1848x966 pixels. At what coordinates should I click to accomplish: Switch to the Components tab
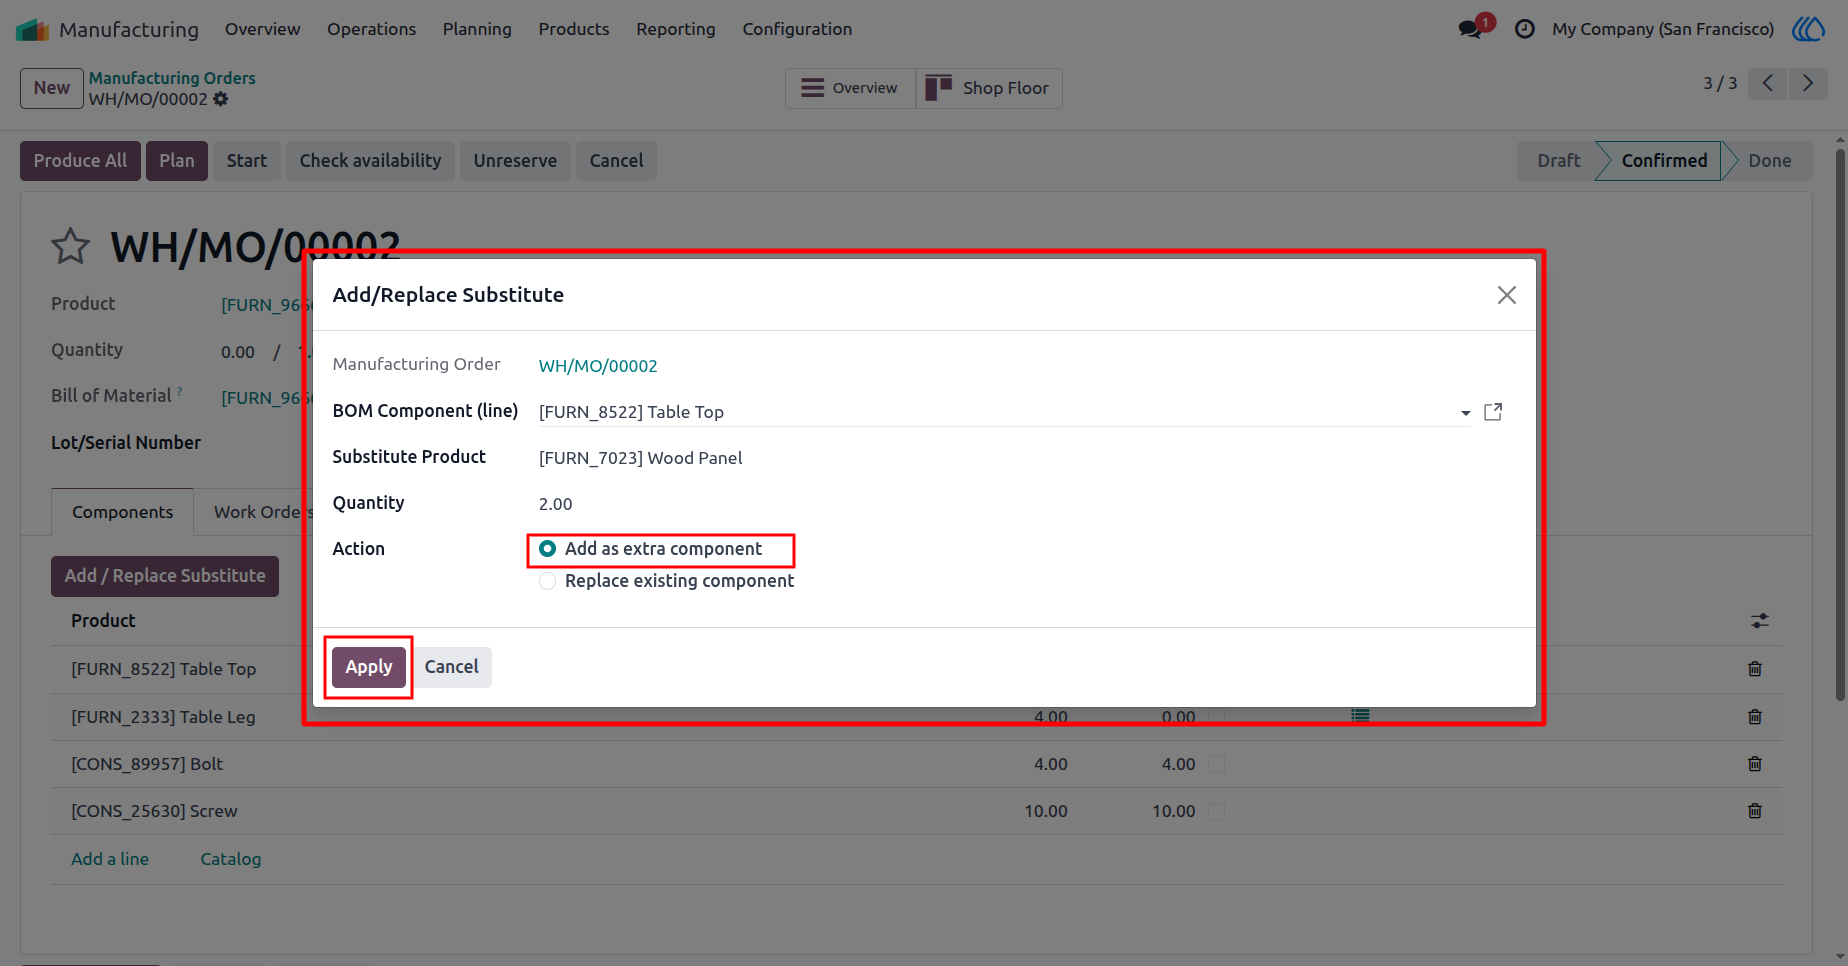(x=122, y=512)
